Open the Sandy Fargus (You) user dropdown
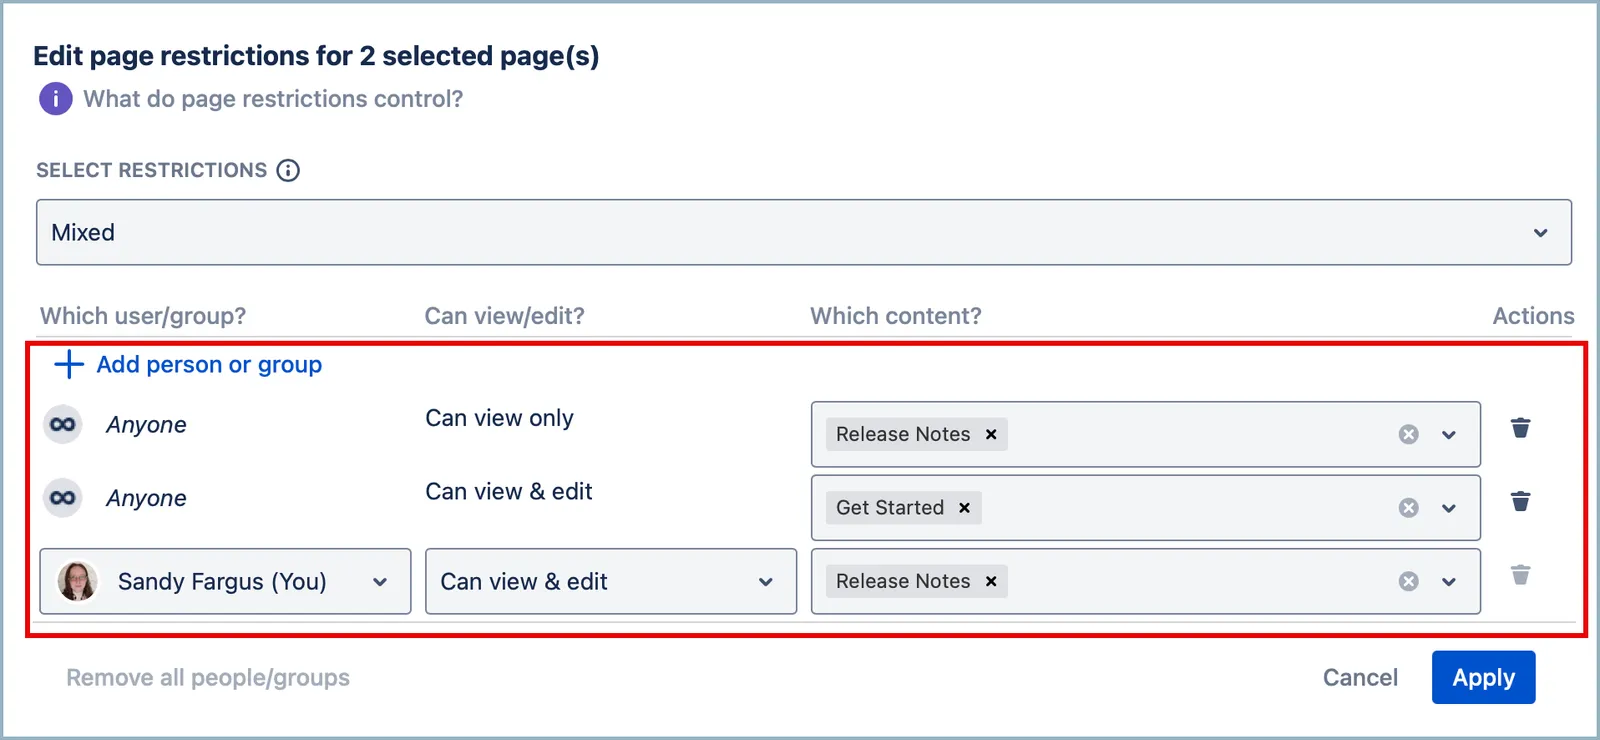Image resolution: width=1600 pixels, height=740 pixels. click(225, 581)
